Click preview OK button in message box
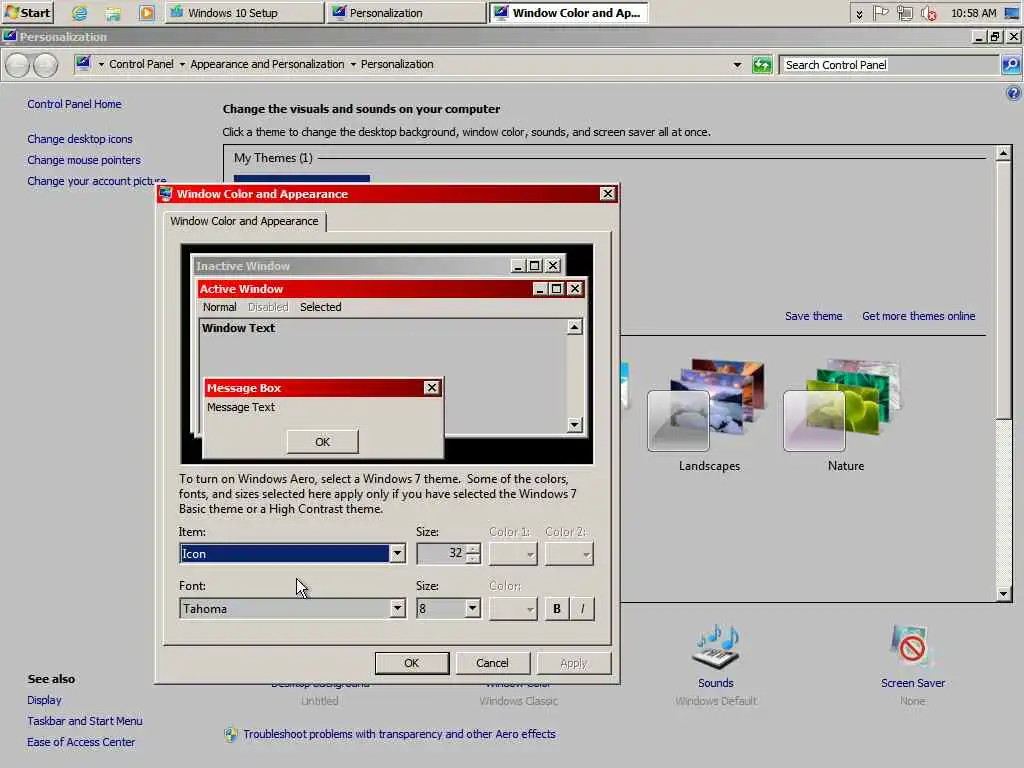The height and width of the screenshot is (768, 1024). [323, 442]
